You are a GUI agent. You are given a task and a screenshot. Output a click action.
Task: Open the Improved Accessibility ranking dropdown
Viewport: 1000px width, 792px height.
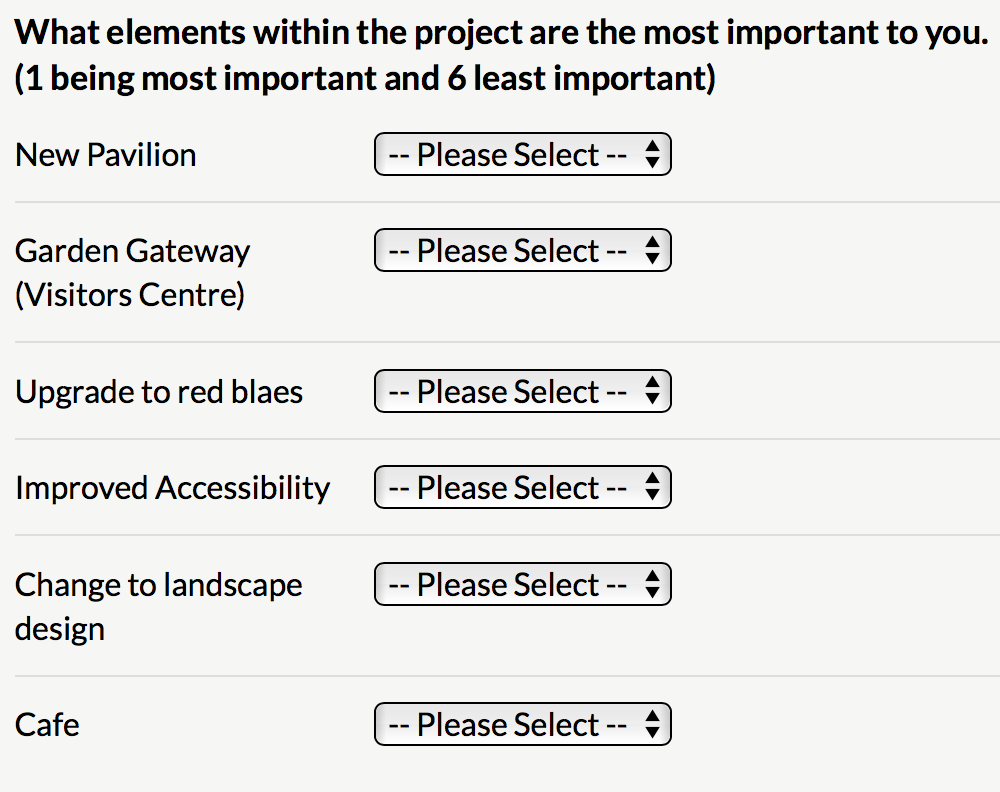[x=522, y=487]
